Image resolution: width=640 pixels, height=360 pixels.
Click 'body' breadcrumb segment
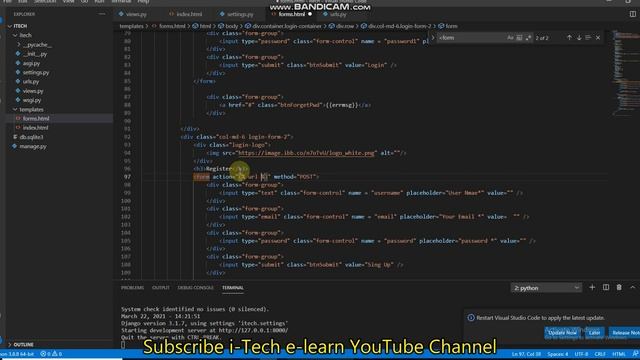click(x=231, y=26)
